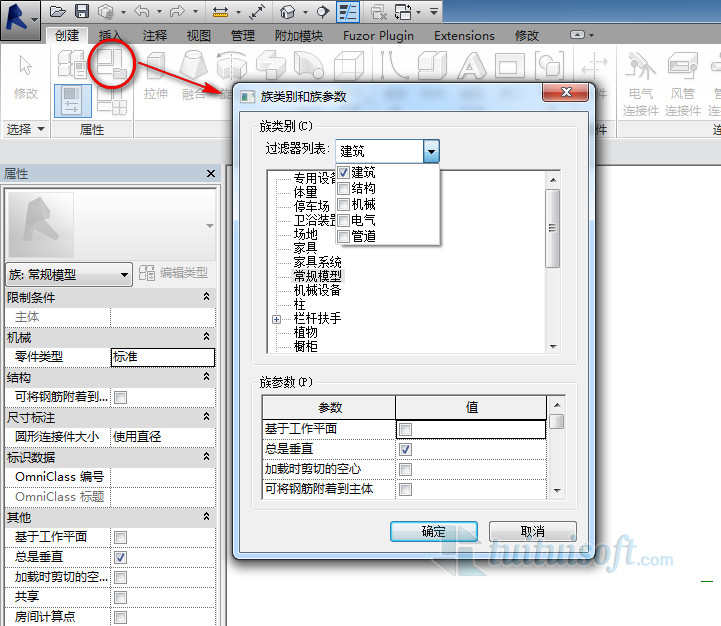Select 常规模型 in the category tree

317,276
